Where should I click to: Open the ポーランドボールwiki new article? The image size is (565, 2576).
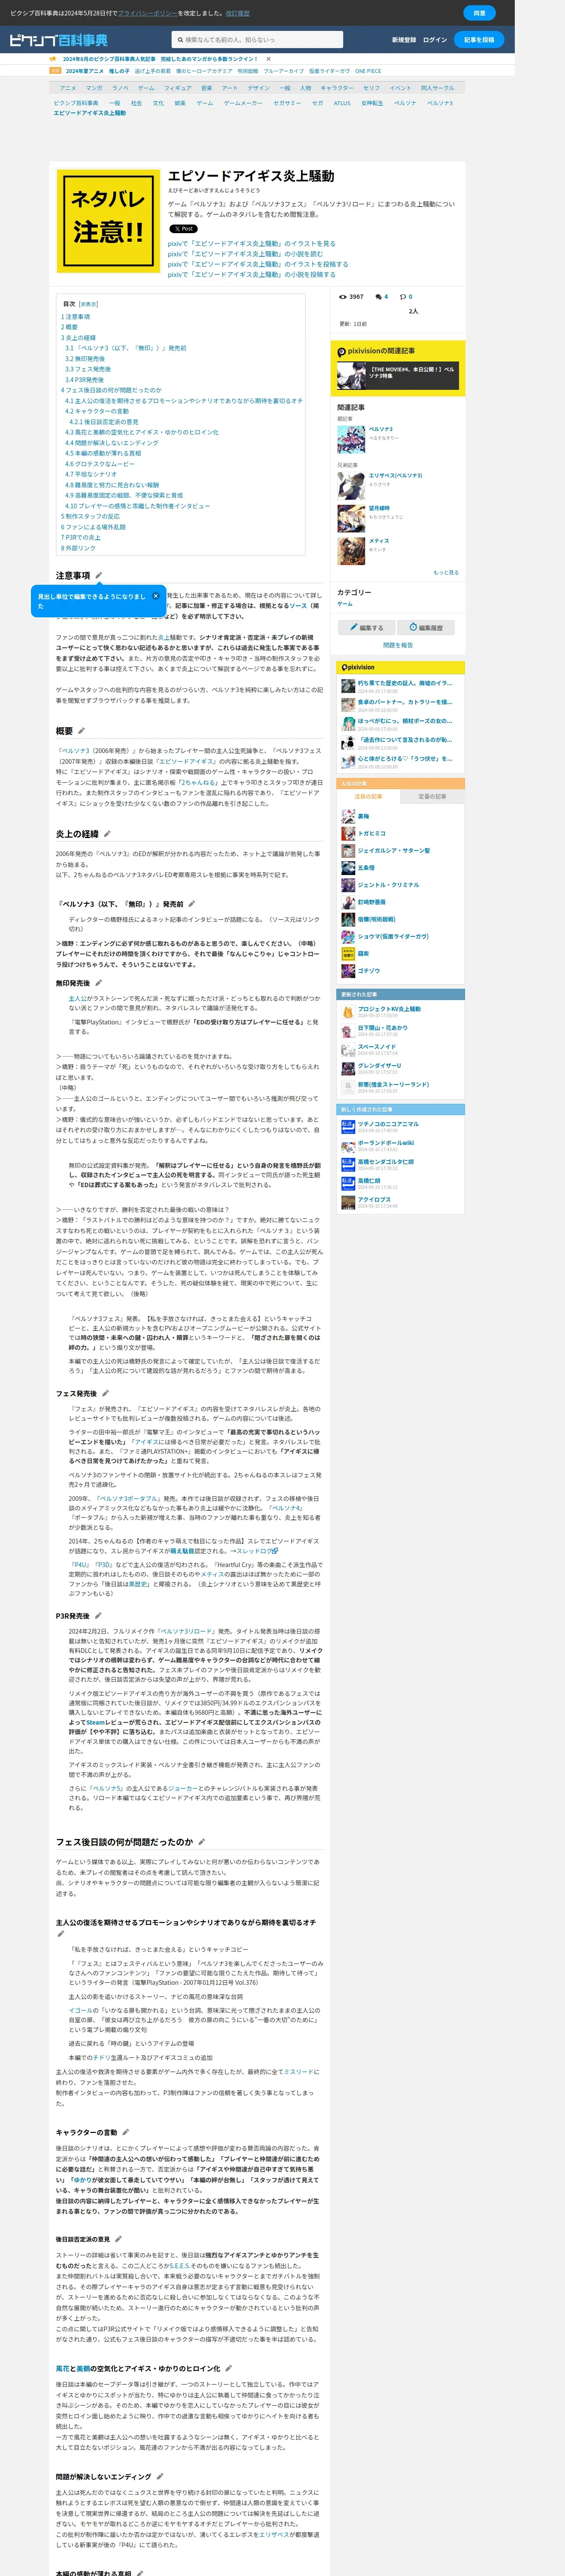[386, 1143]
